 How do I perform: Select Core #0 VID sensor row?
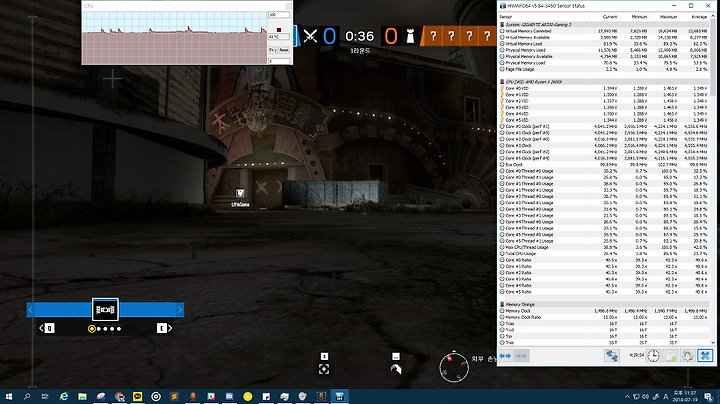[x=604, y=88]
